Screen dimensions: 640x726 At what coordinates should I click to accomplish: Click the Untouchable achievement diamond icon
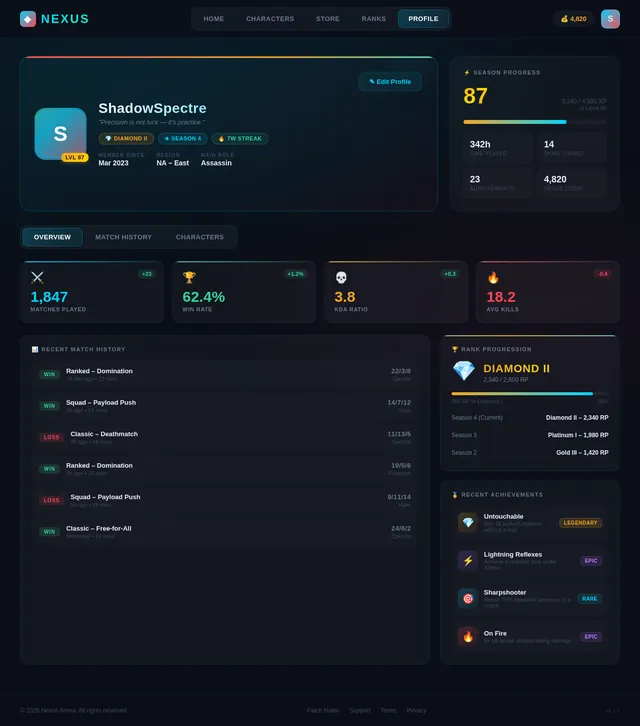pos(467,522)
